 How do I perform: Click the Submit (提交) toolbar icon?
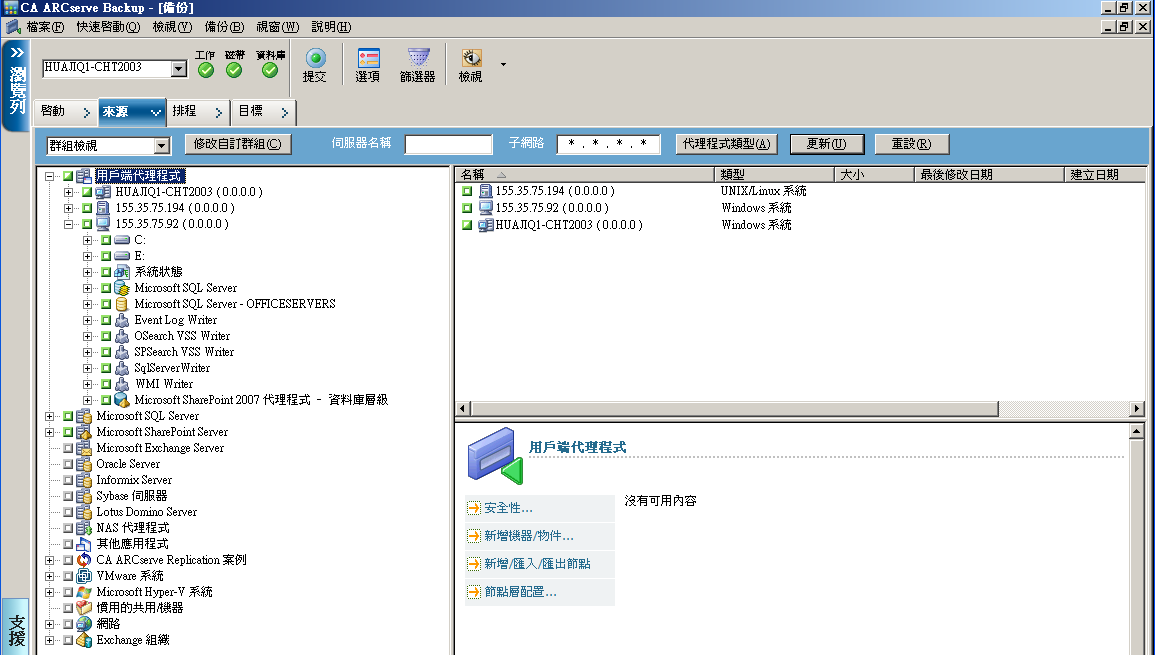point(315,58)
